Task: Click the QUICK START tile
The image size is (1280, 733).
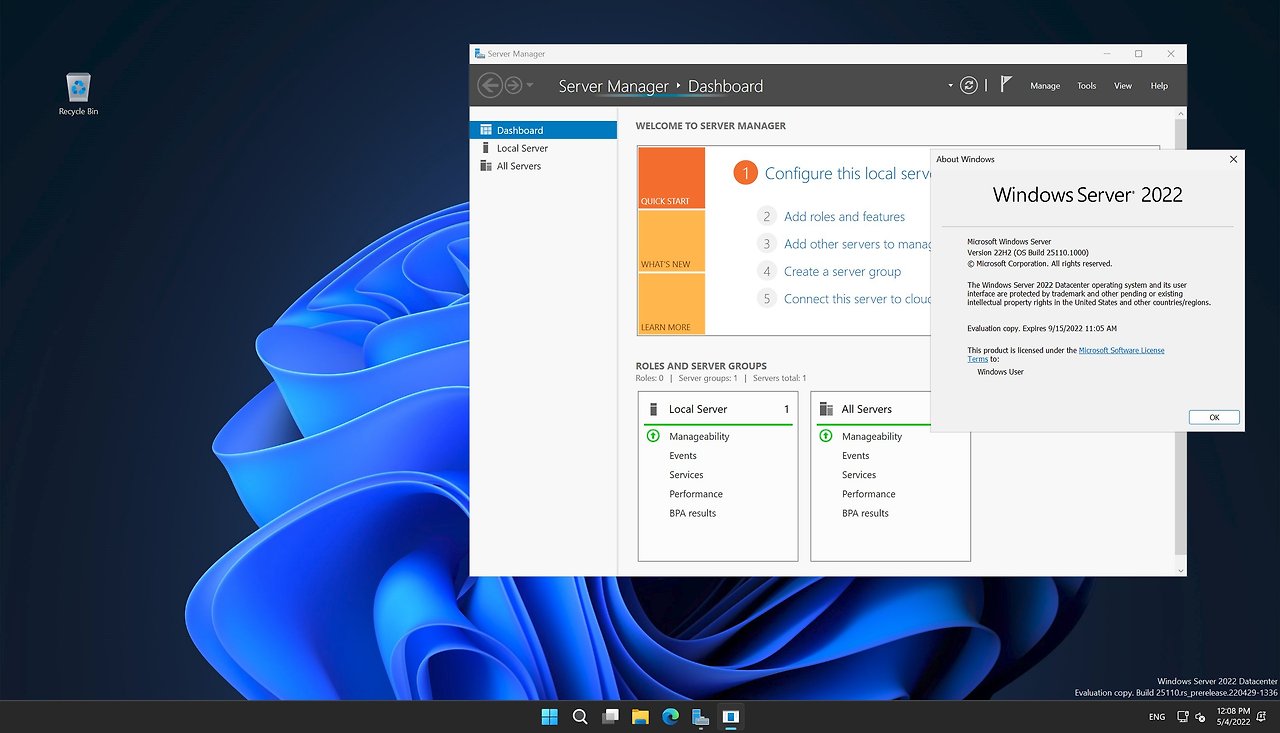Action: 671,178
